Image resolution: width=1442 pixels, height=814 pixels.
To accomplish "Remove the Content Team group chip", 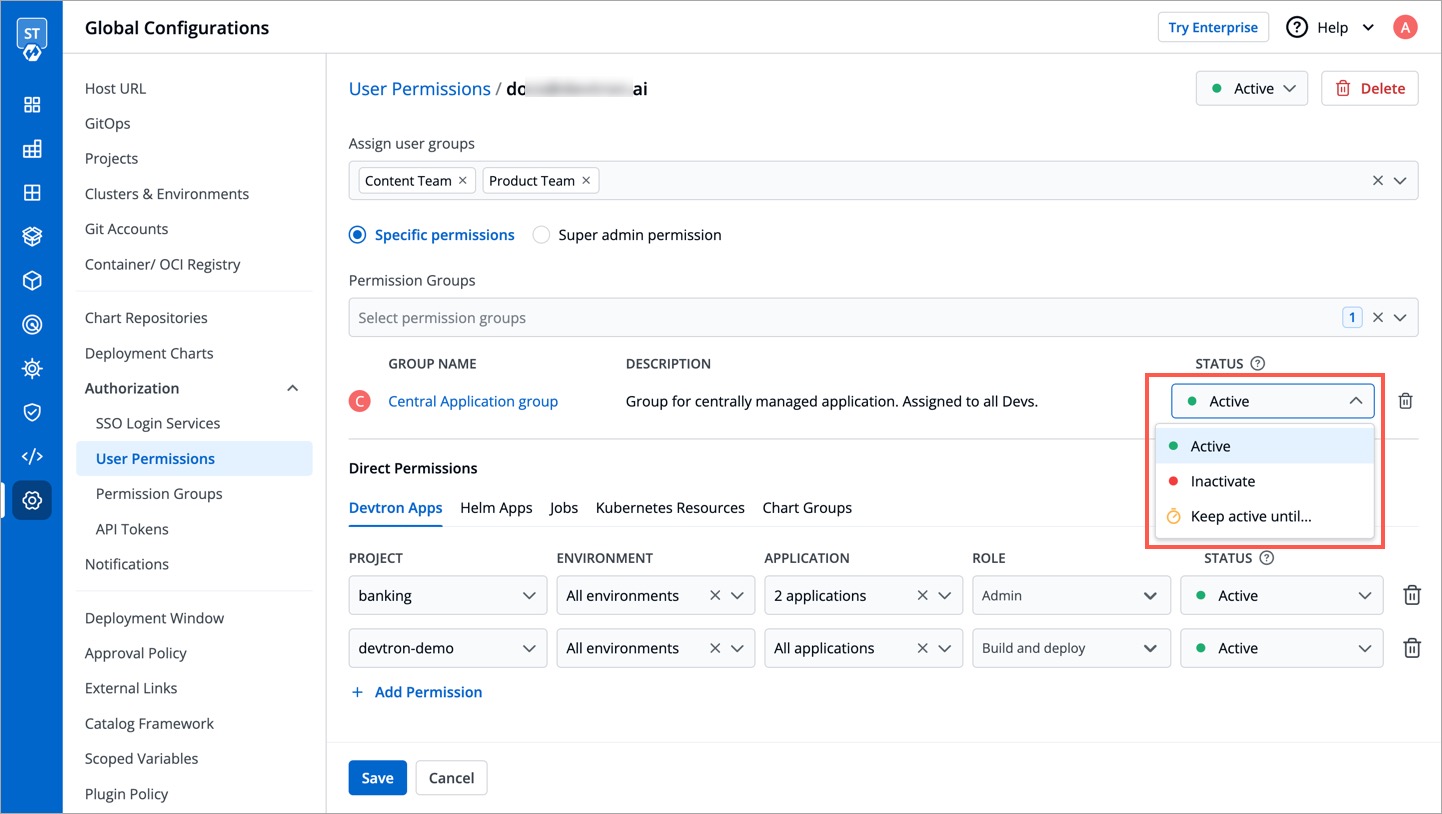I will coord(462,181).
